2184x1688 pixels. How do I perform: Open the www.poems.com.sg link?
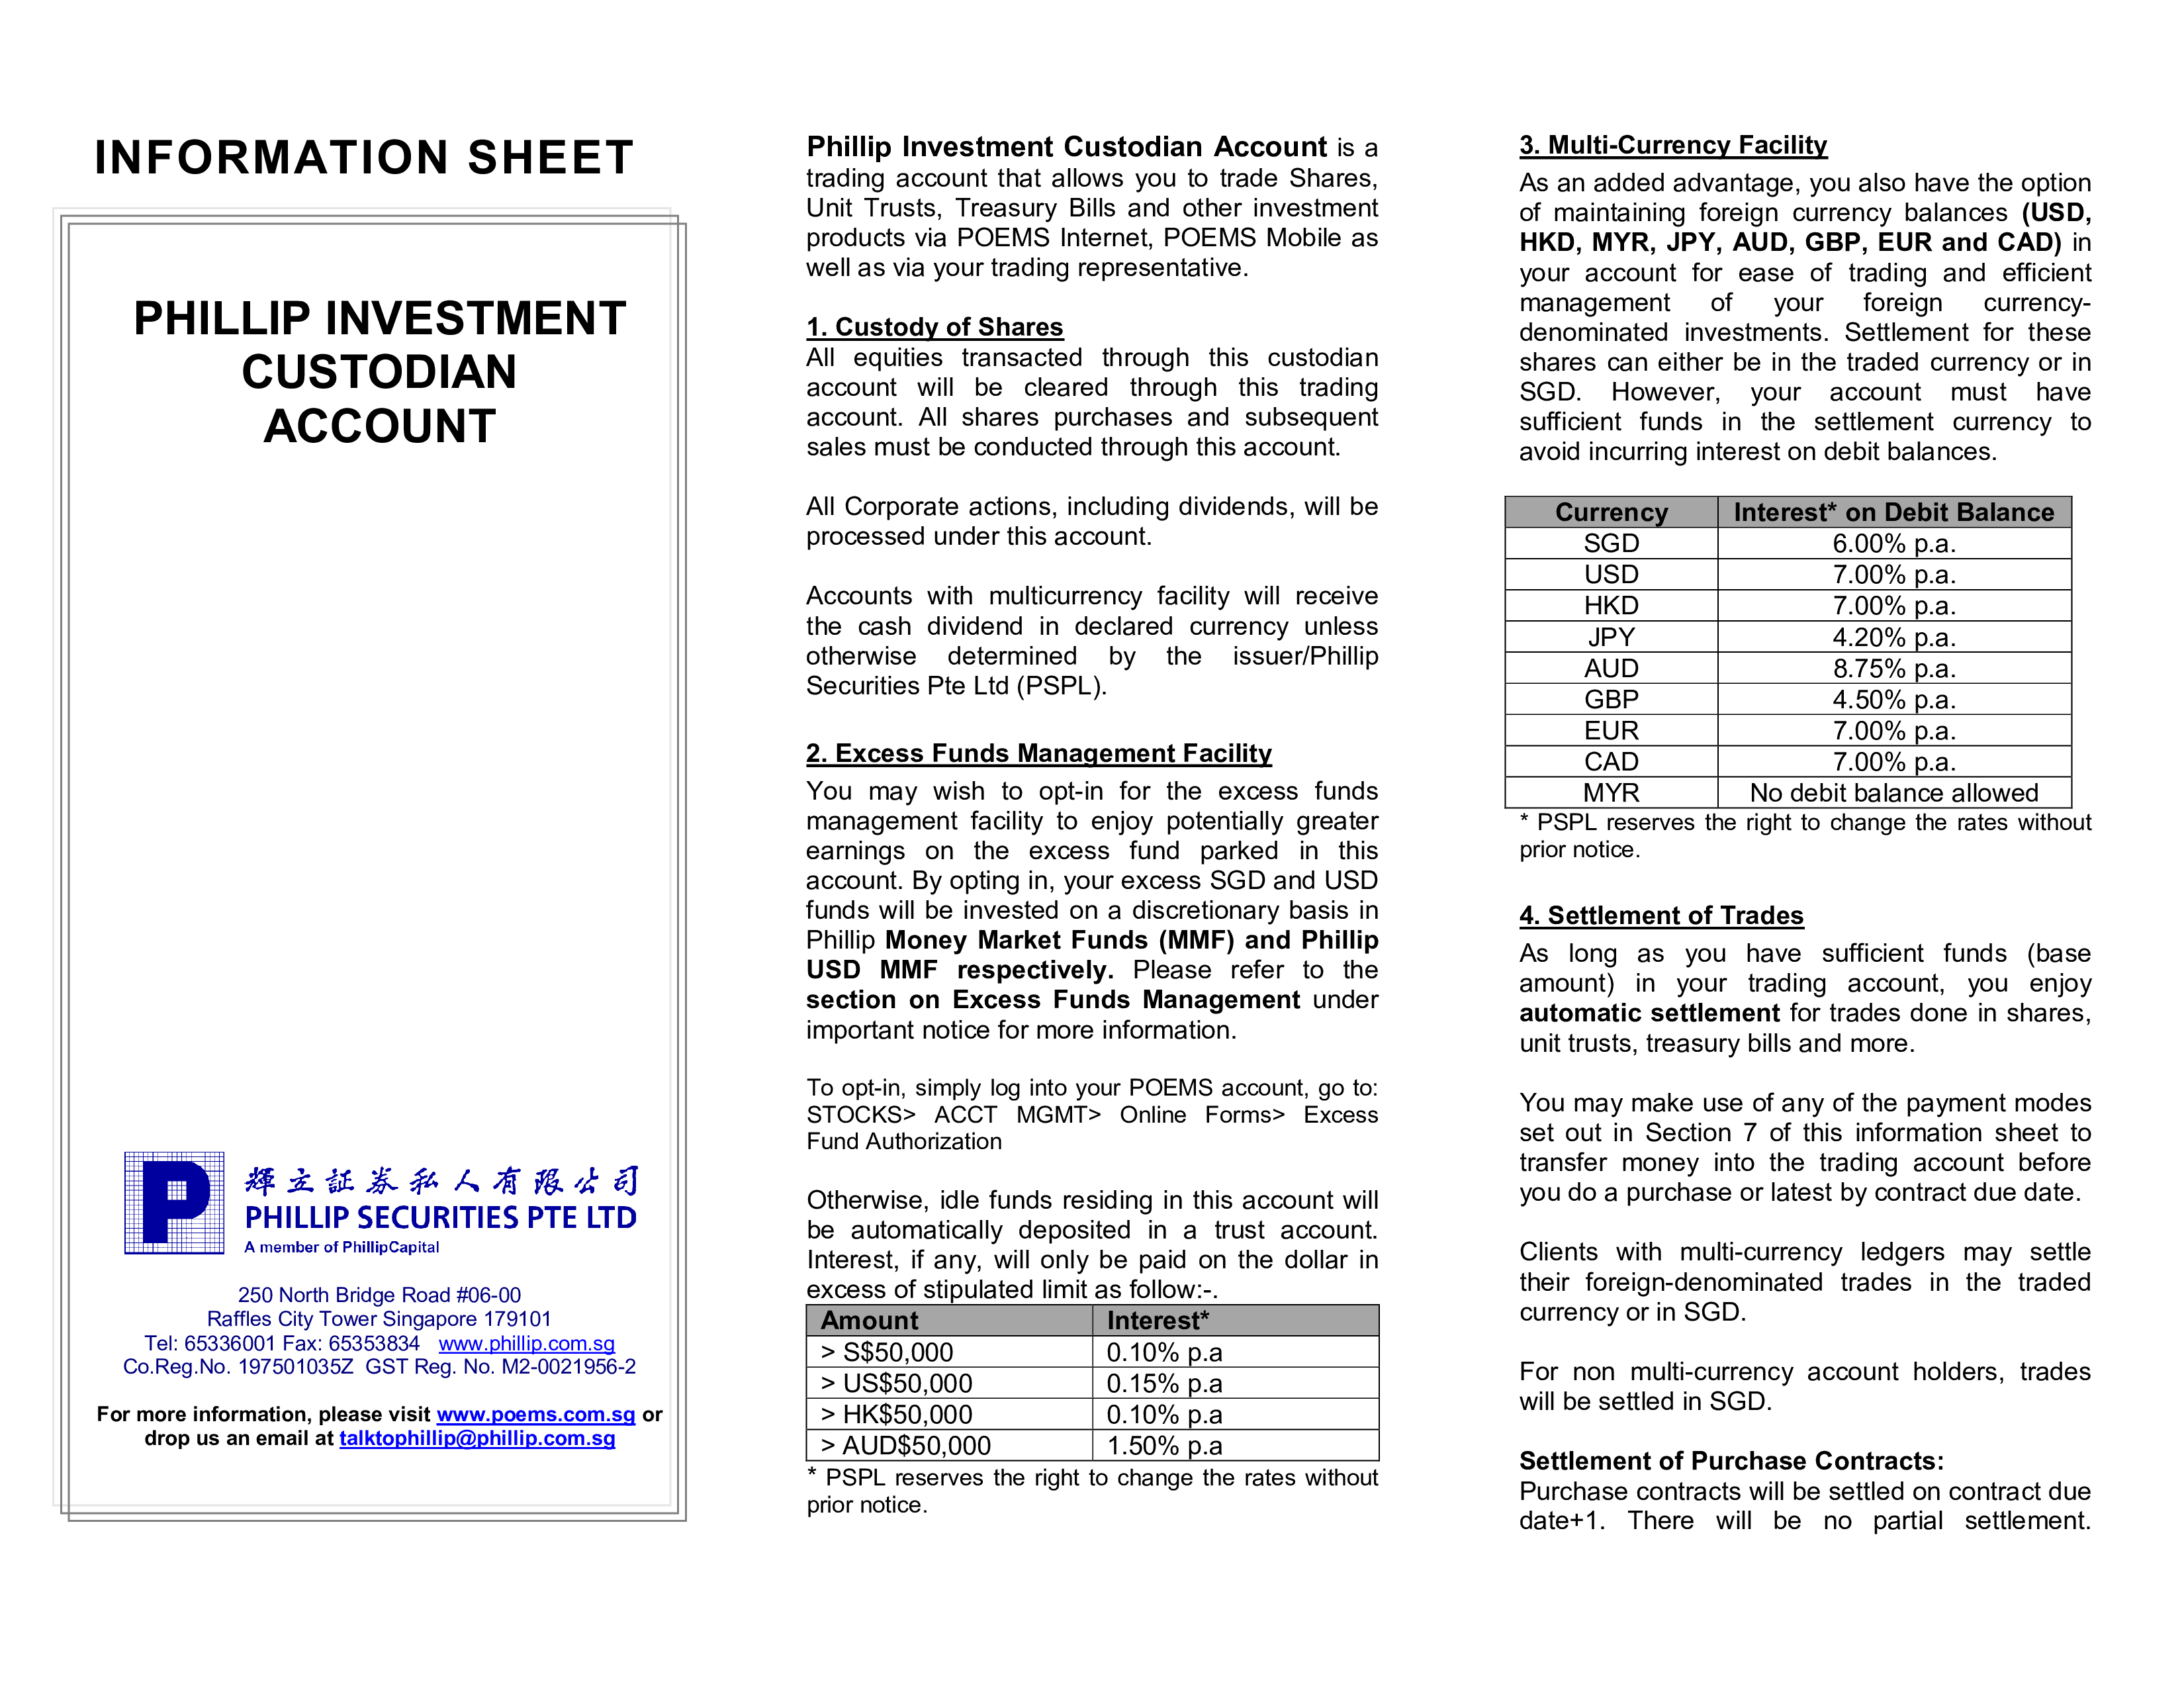[536, 1414]
